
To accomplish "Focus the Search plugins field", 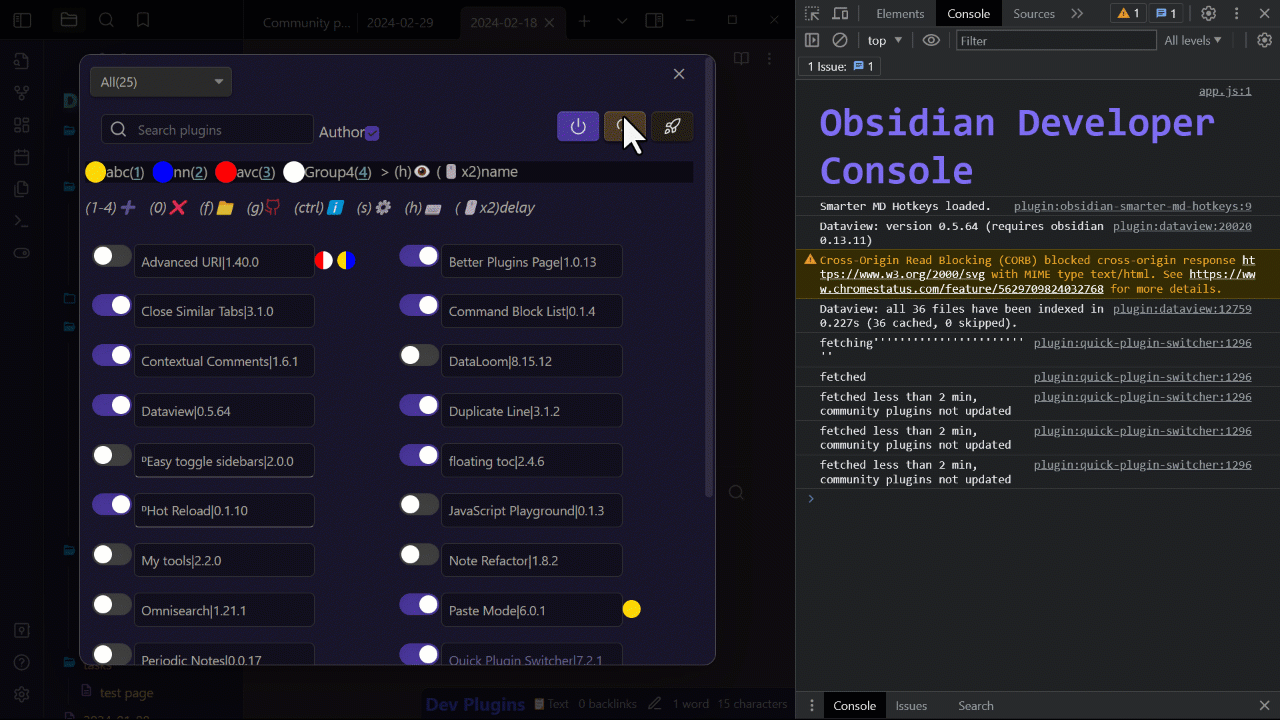I will tap(207, 129).
